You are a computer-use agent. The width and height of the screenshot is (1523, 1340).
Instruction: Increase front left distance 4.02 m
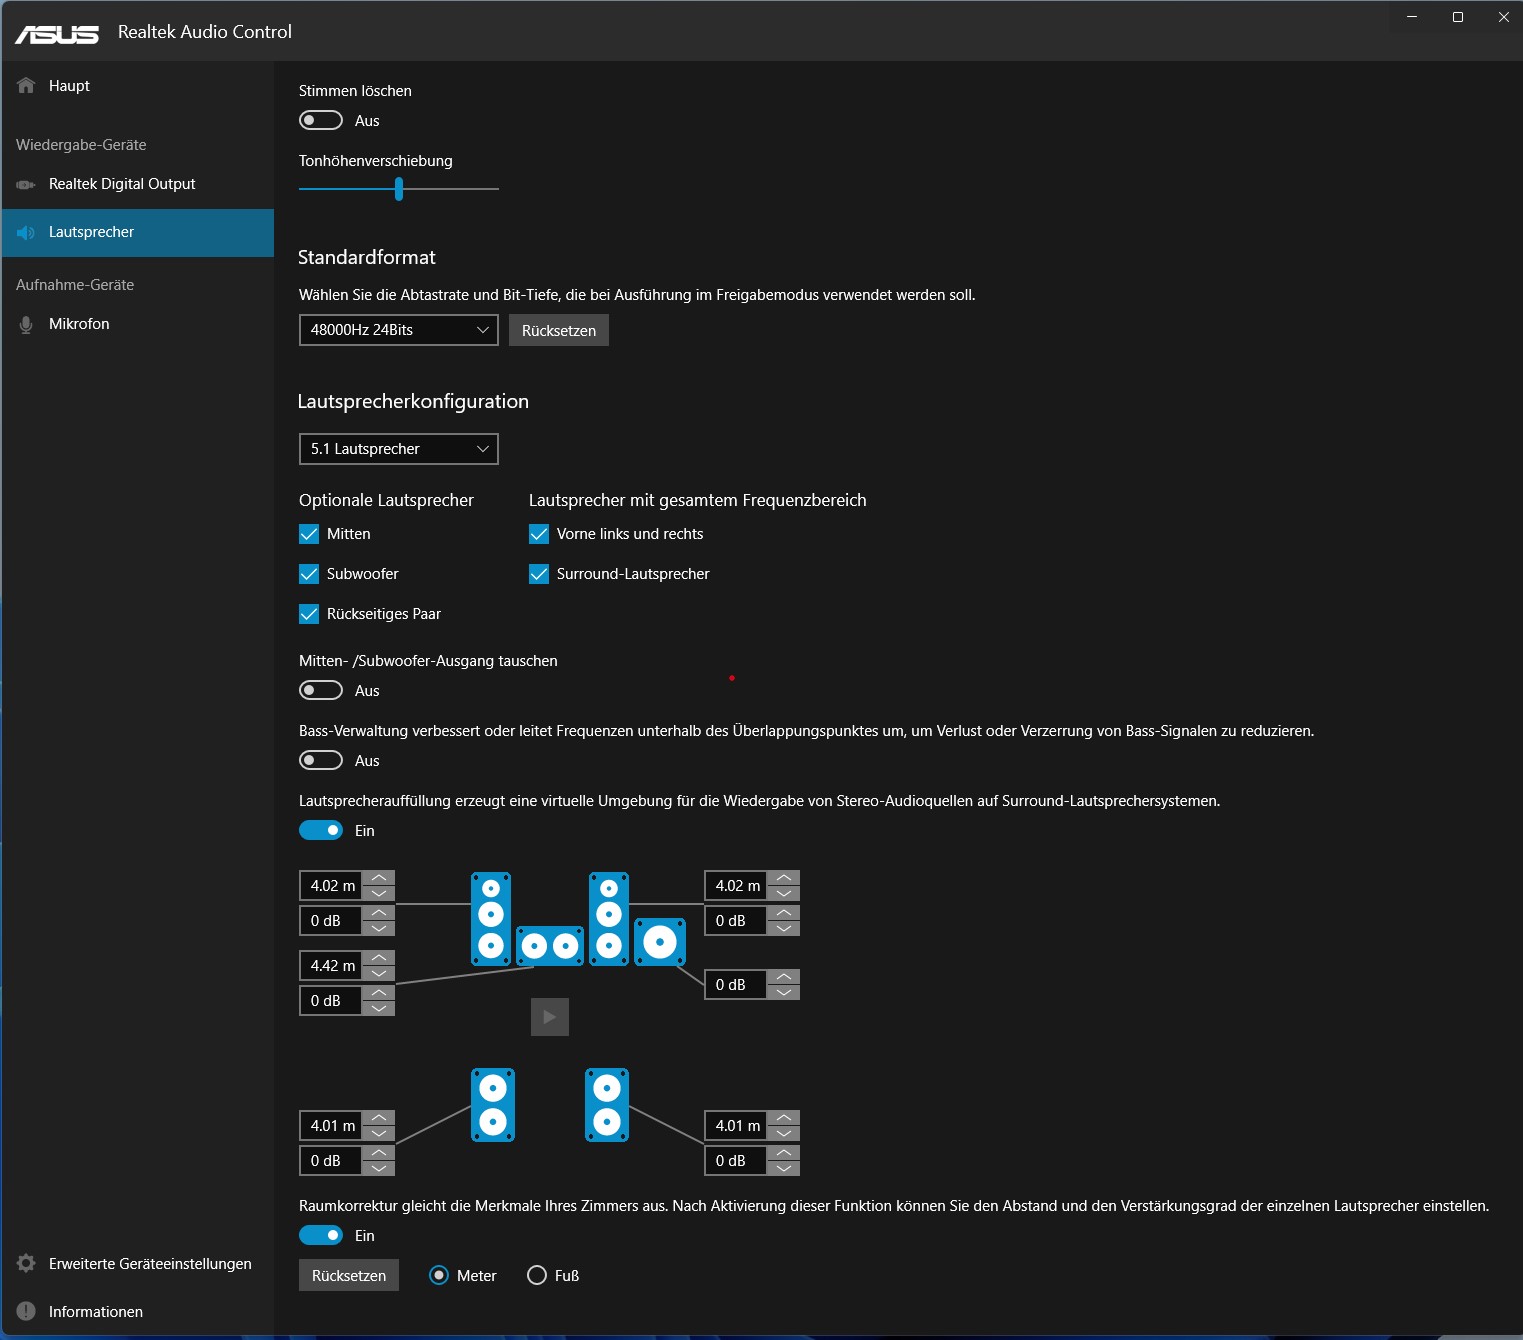[x=379, y=878]
